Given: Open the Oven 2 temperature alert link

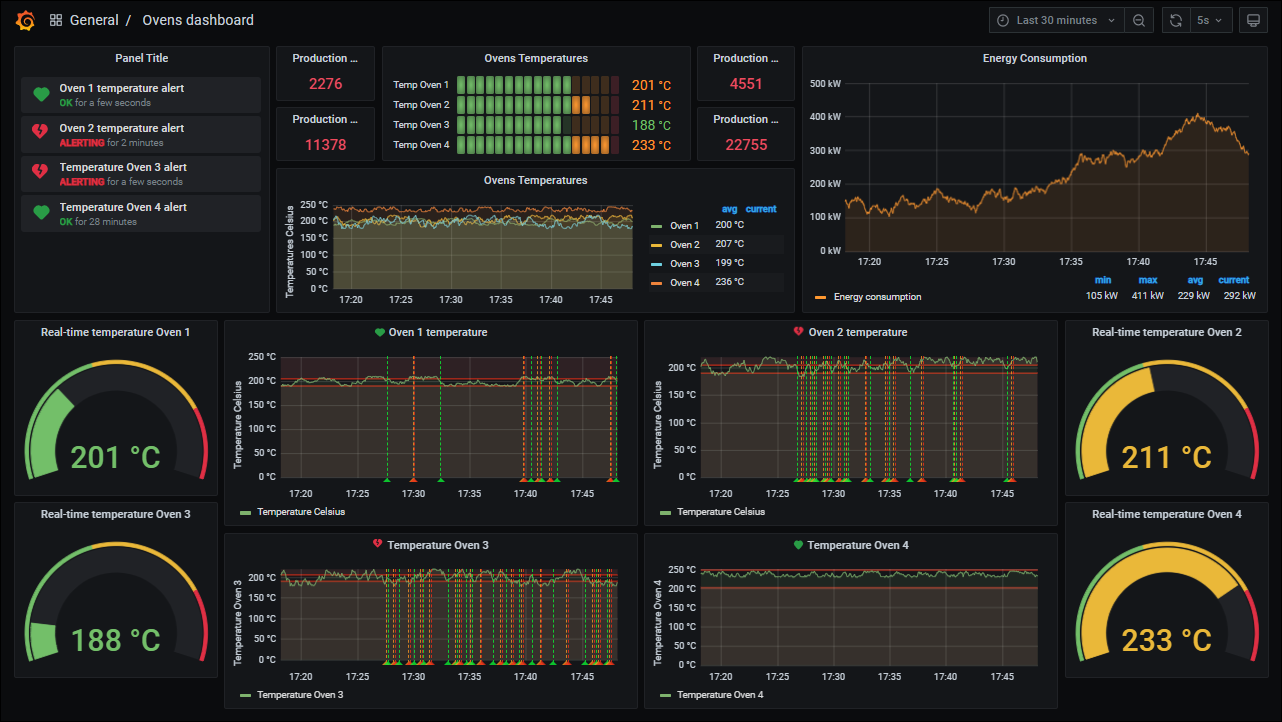Looking at the screenshot, I should (121, 128).
